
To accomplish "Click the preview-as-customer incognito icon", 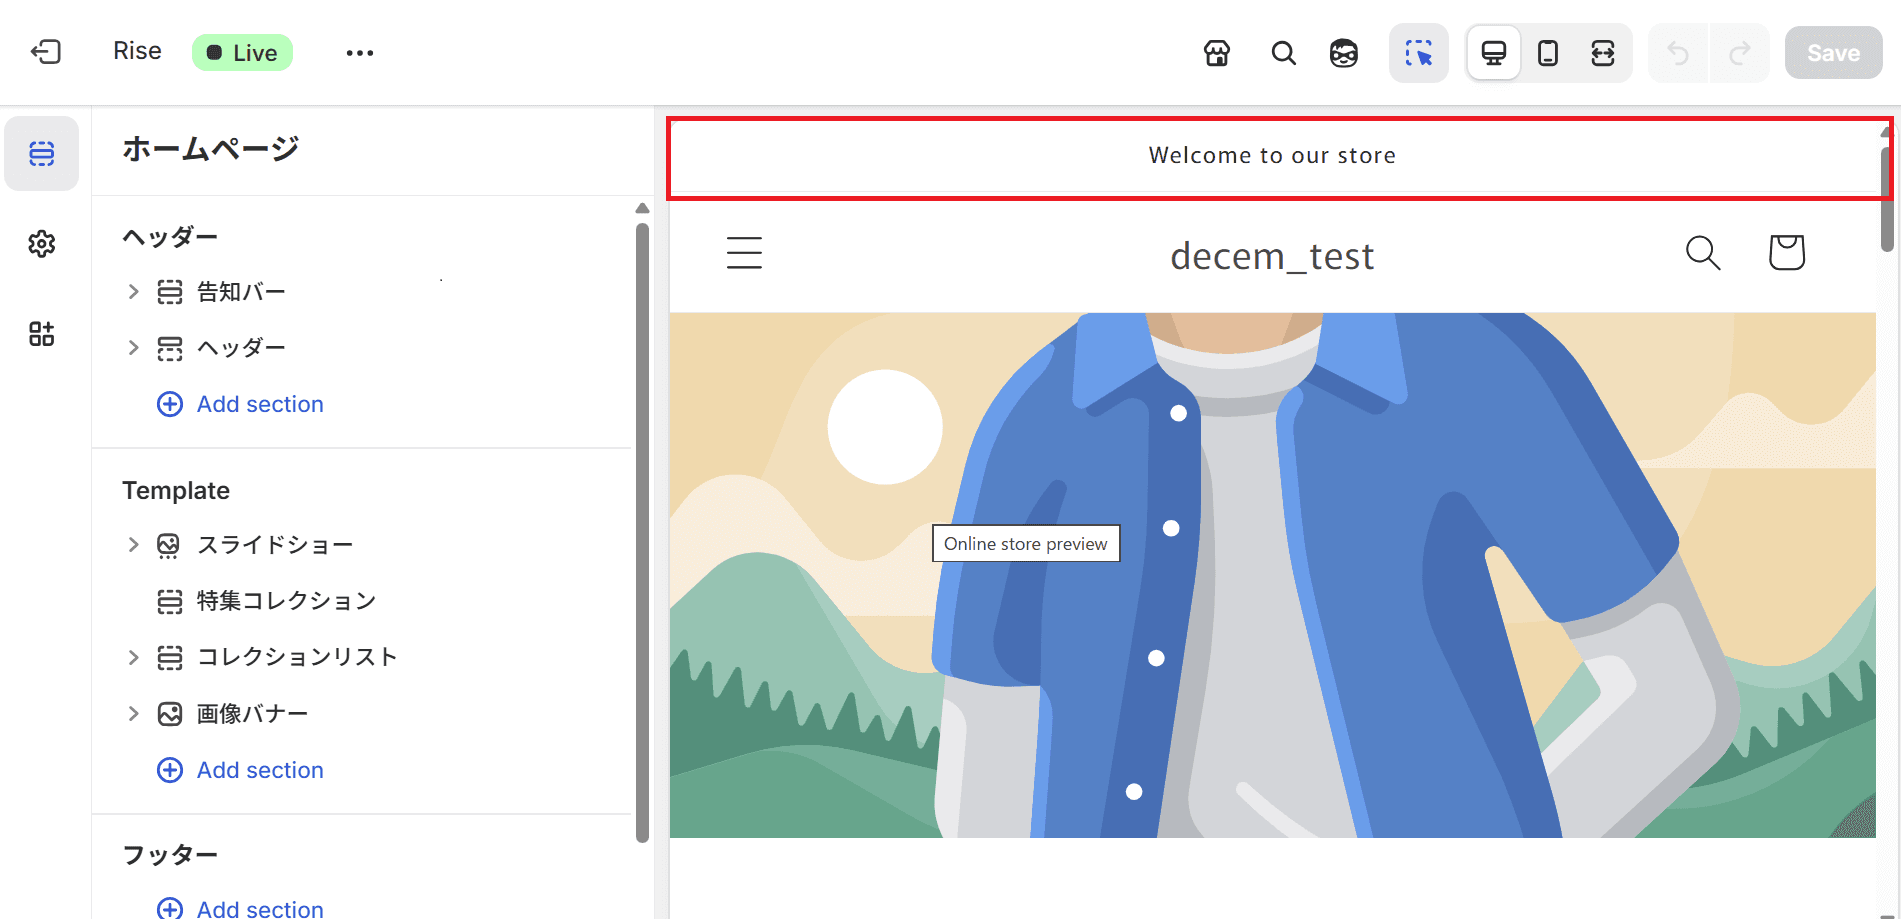I will 1344,53.
